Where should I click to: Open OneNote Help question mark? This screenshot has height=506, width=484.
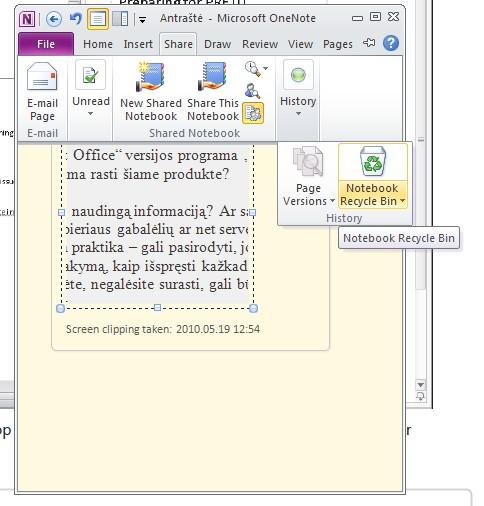point(391,43)
